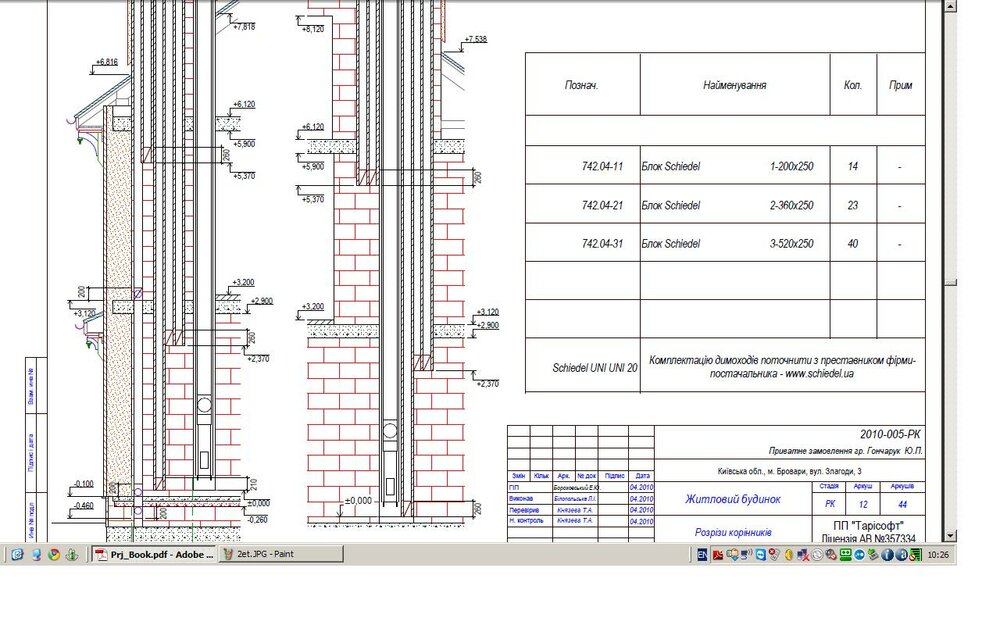The width and height of the screenshot is (1000, 625).
Task: Click the red Adobe Acrobat tray icon
Action: click(x=718, y=555)
